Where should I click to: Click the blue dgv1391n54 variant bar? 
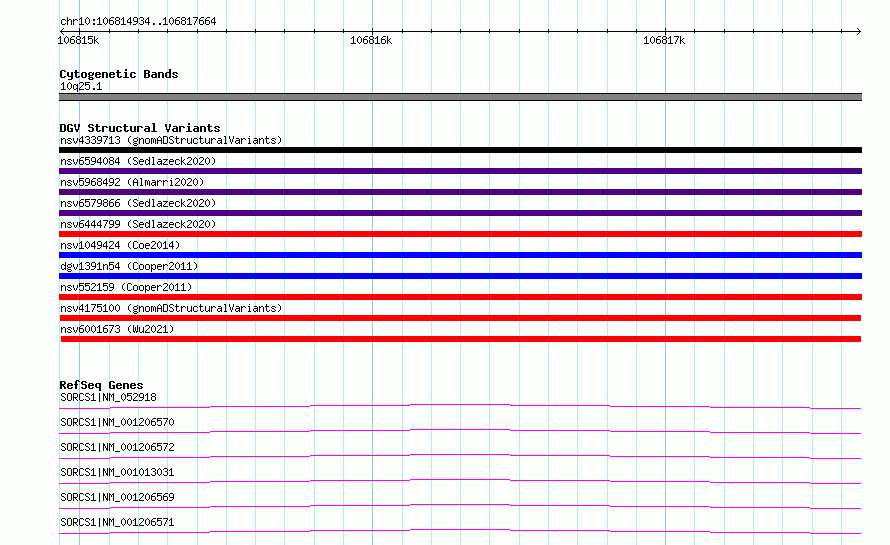tap(460, 276)
